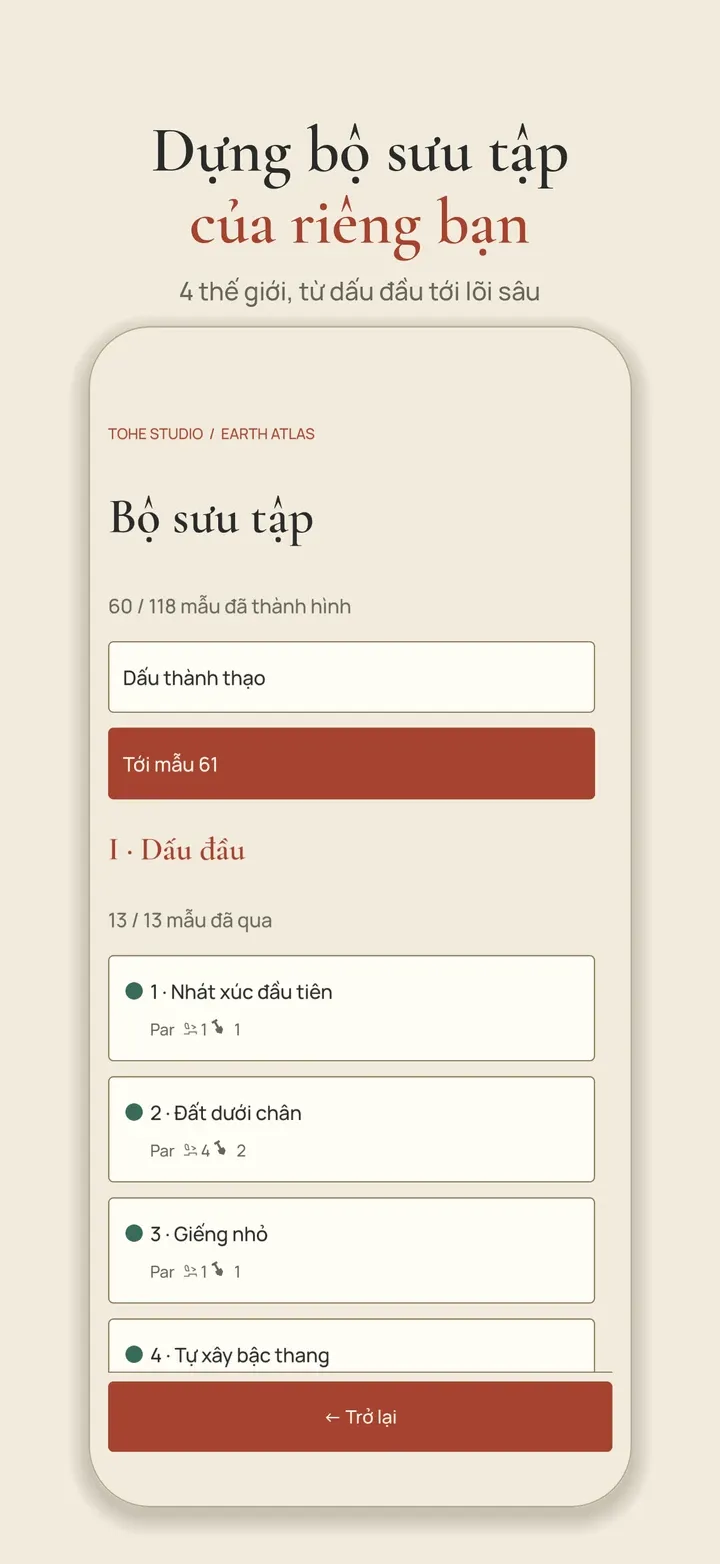Select the level 3 · Giếng nhỏ title
This screenshot has width=720, height=1564.
point(209,1234)
